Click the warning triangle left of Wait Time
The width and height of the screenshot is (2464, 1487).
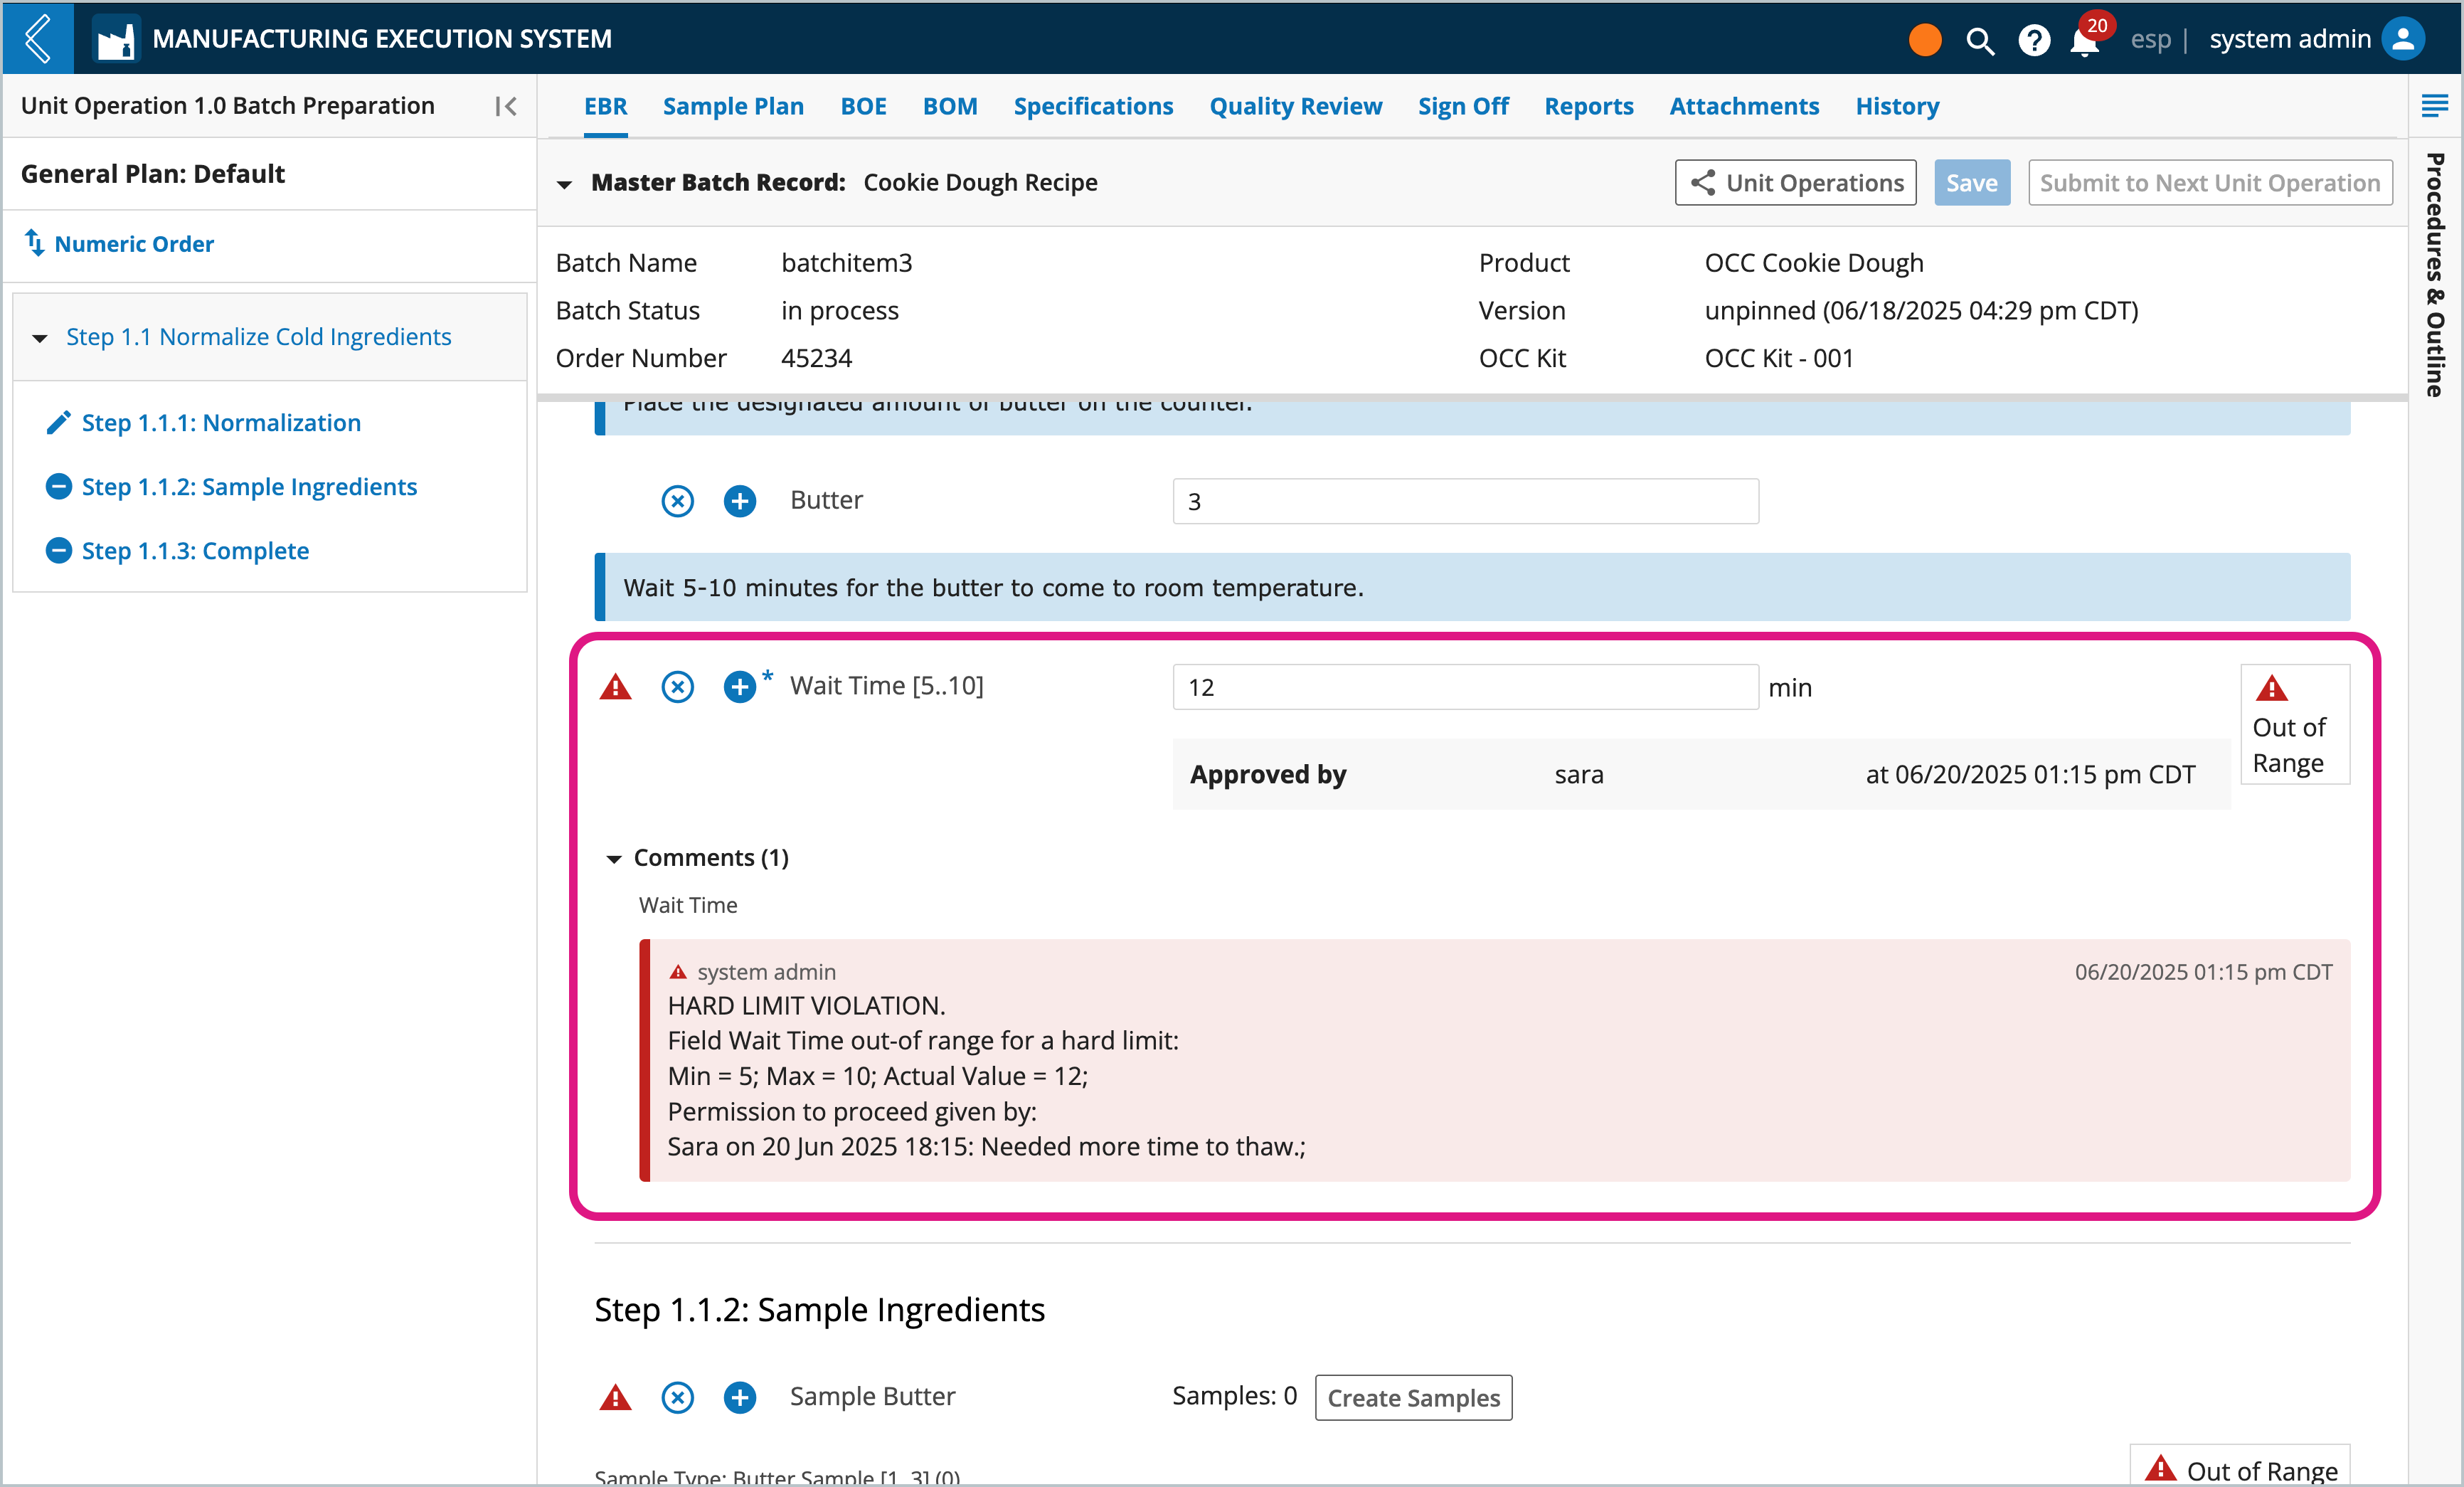tap(615, 687)
